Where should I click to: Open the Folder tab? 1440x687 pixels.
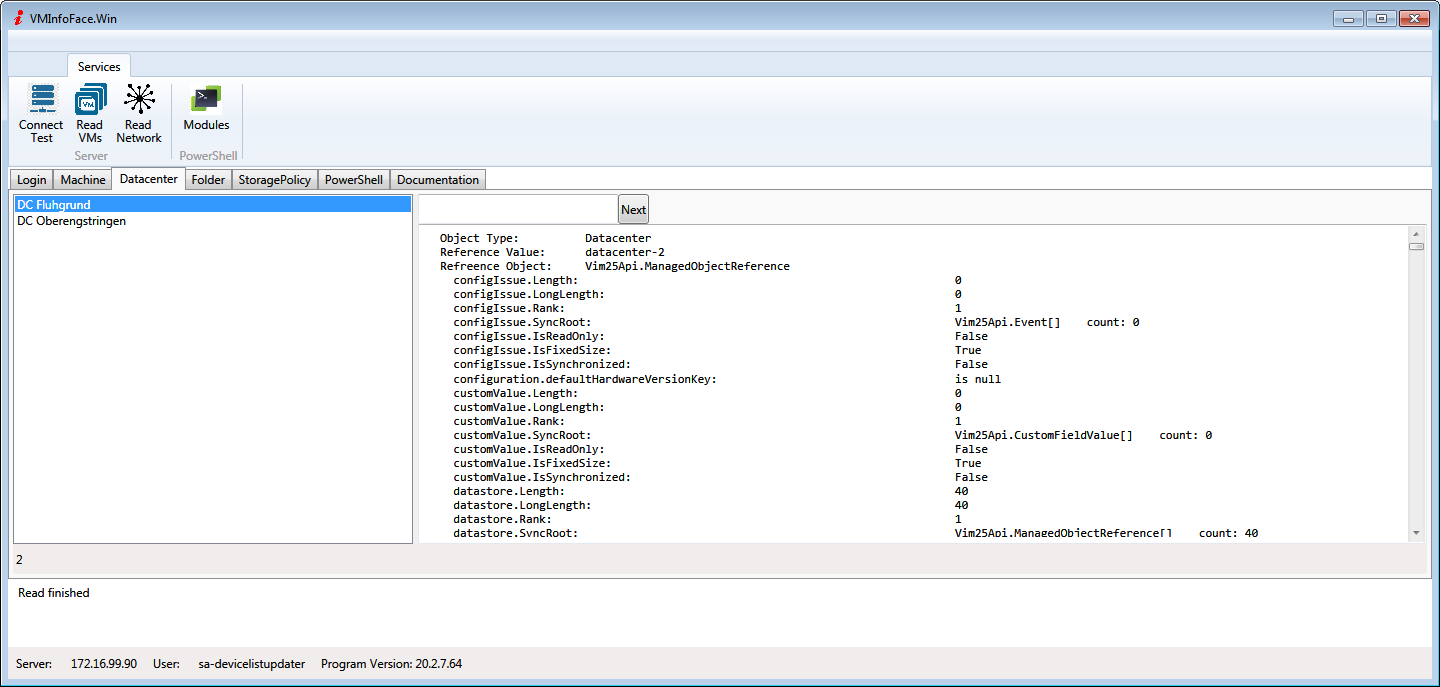pos(209,180)
